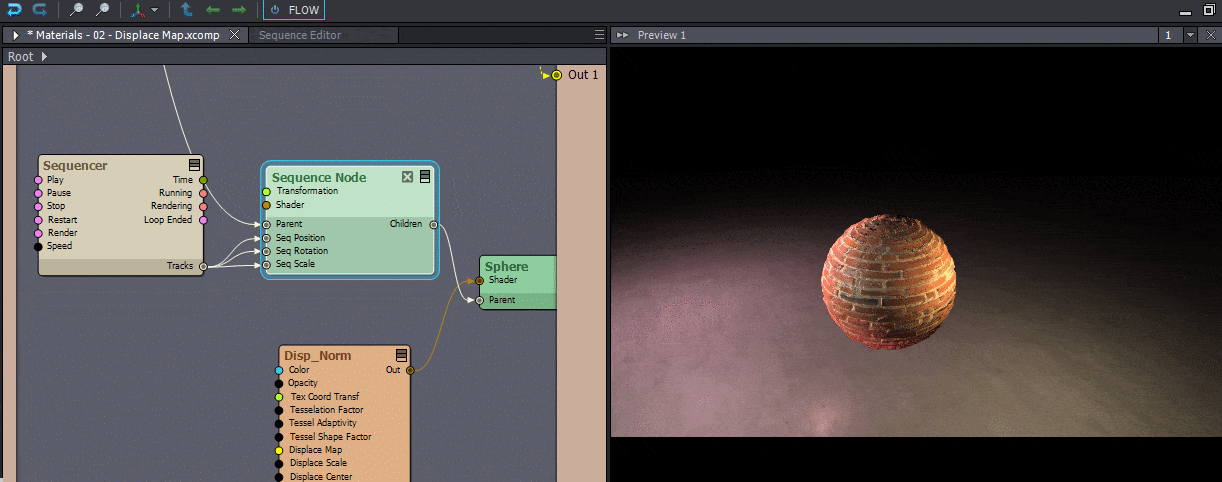
Task: Click the Shader pin on Sphere node
Action: coord(480,281)
